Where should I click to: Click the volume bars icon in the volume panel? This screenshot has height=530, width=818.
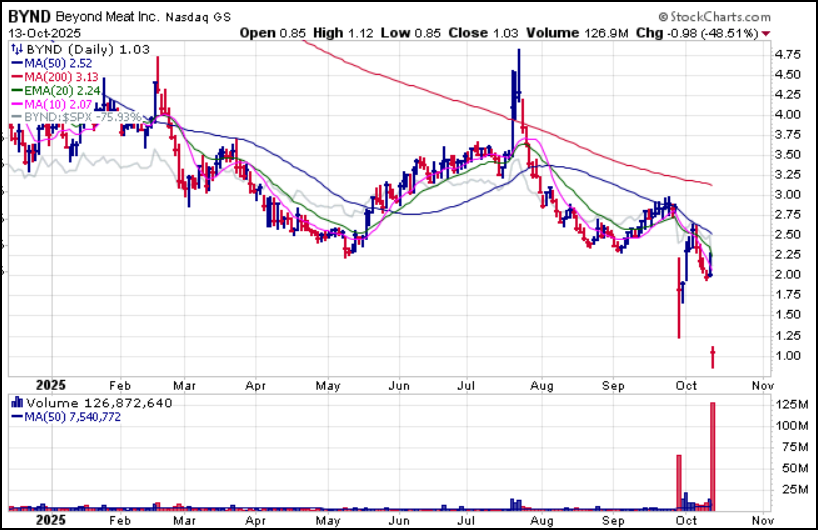[17, 402]
